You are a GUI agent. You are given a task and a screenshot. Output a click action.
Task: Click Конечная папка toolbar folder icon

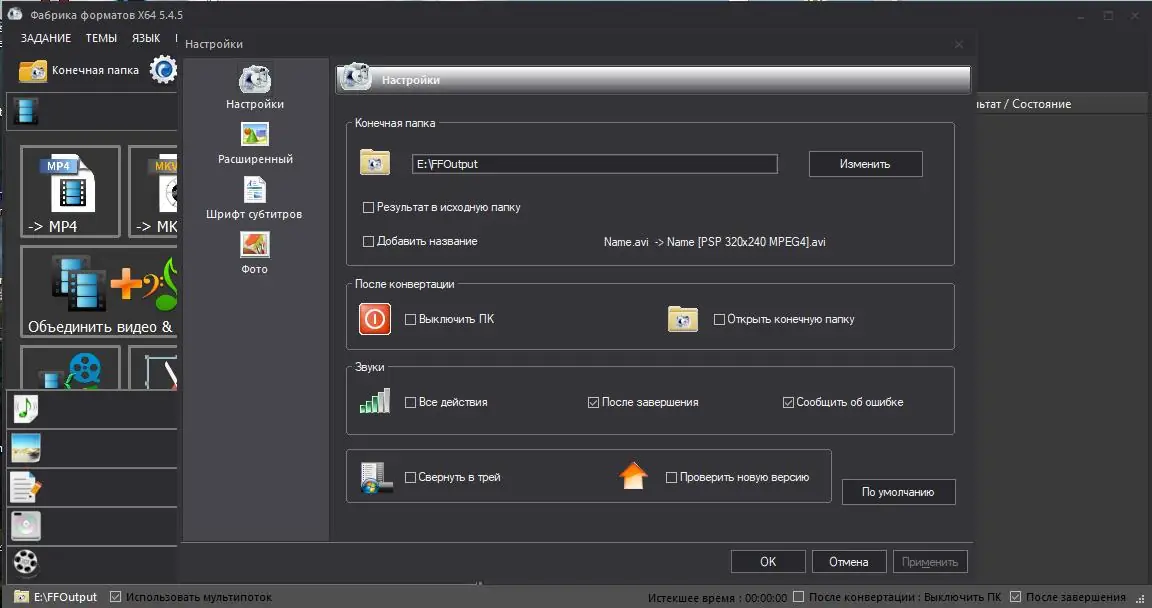click(x=33, y=70)
